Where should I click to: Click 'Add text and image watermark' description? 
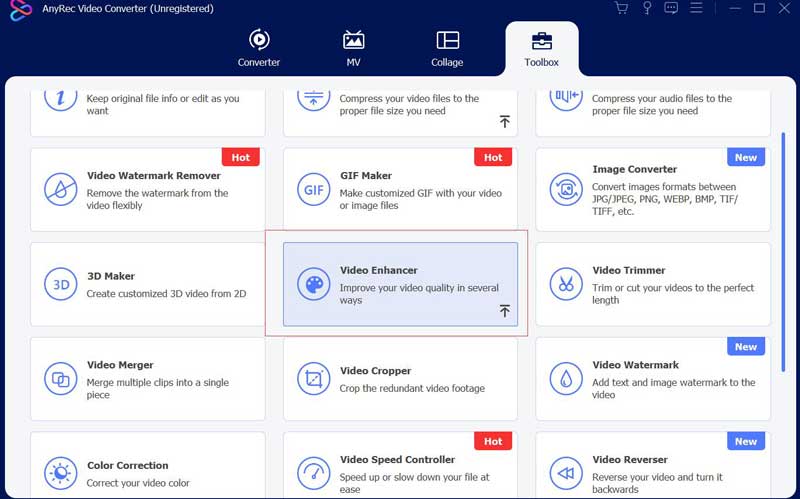coord(673,388)
